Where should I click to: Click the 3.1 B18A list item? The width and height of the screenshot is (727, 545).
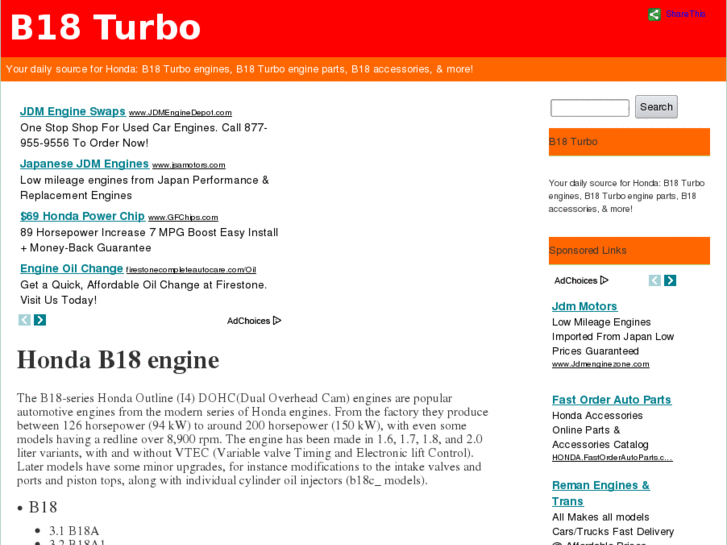click(x=74, y=531)
